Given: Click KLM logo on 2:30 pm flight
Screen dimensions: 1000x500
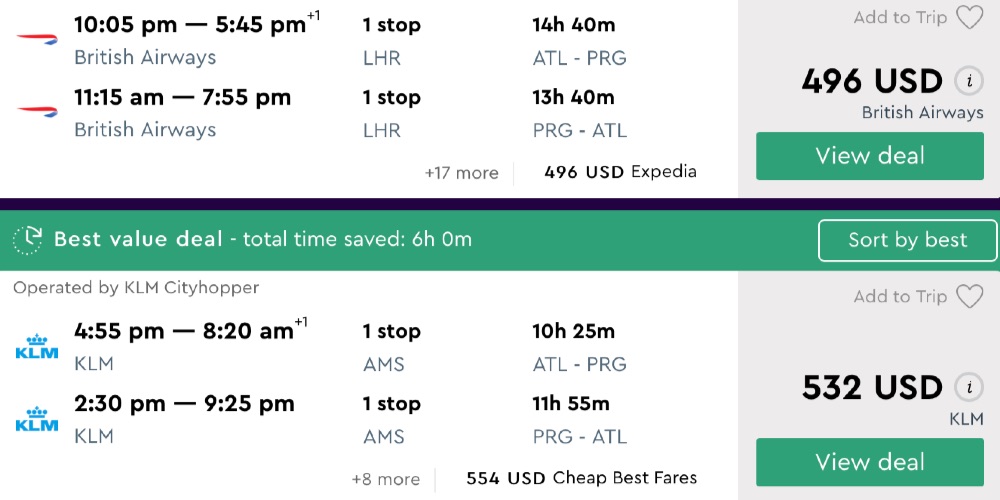Looking at the screenshot, I should pyautogui.click(x=37, y=417).
